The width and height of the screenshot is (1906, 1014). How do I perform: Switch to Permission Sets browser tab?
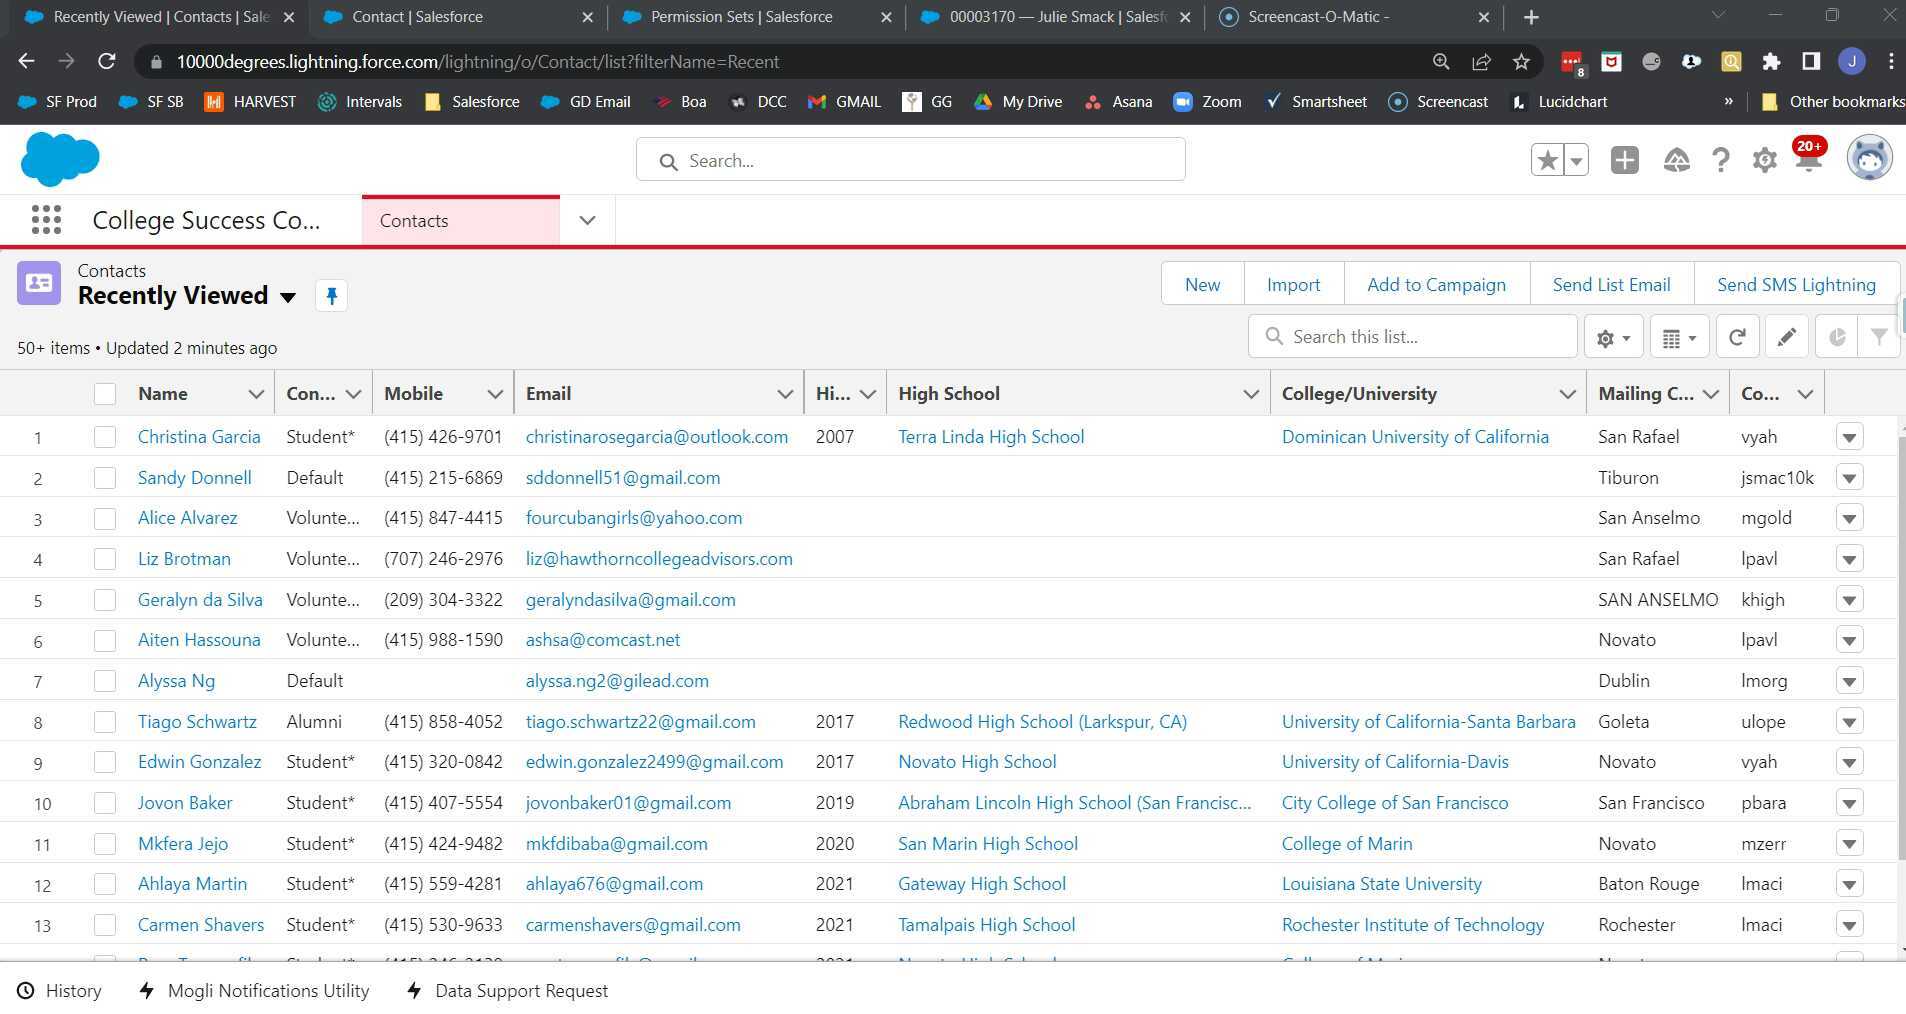(741, 17)
